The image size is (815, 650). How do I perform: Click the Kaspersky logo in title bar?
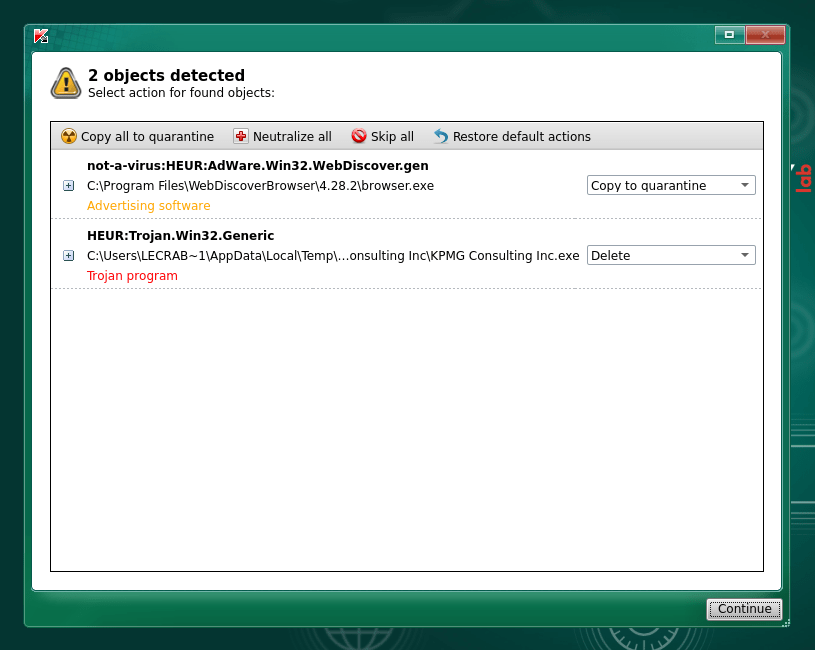[41, 36]
